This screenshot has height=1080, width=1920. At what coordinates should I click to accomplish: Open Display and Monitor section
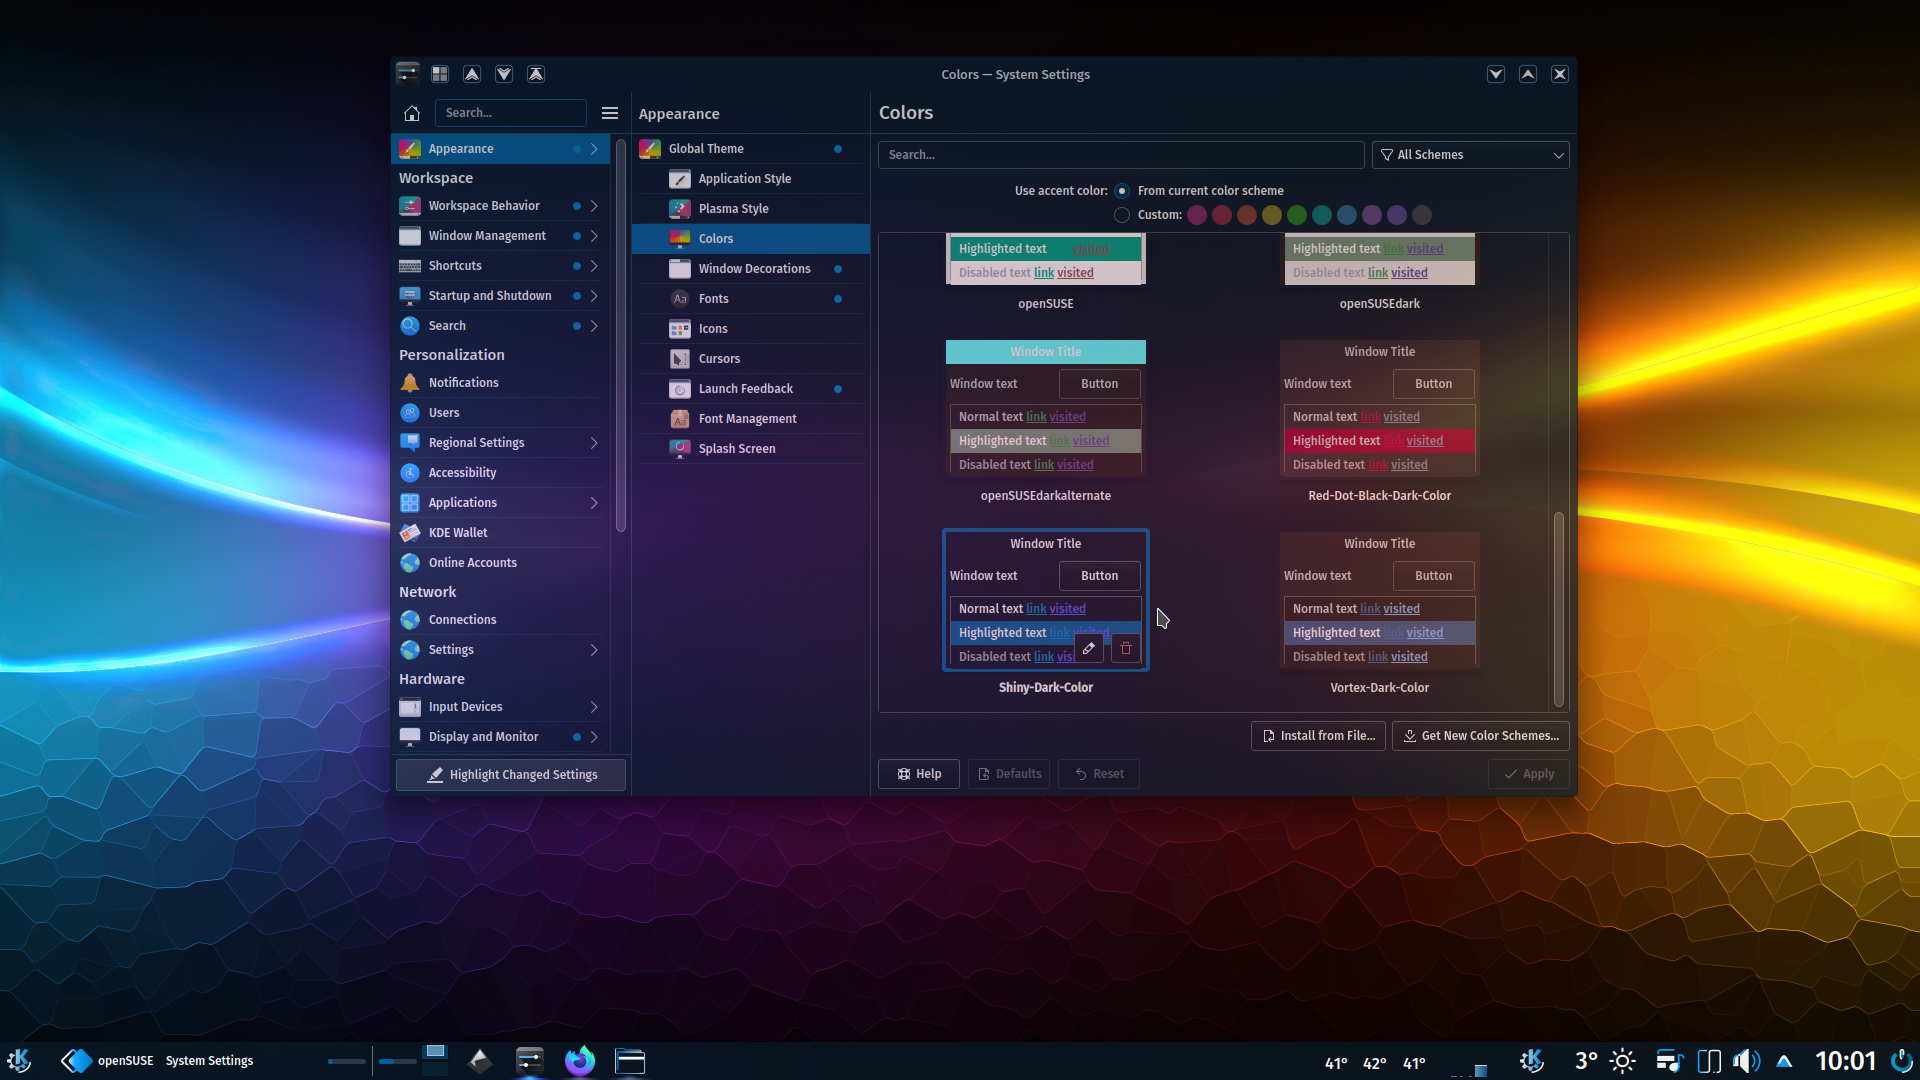click(x=501, y=737)
